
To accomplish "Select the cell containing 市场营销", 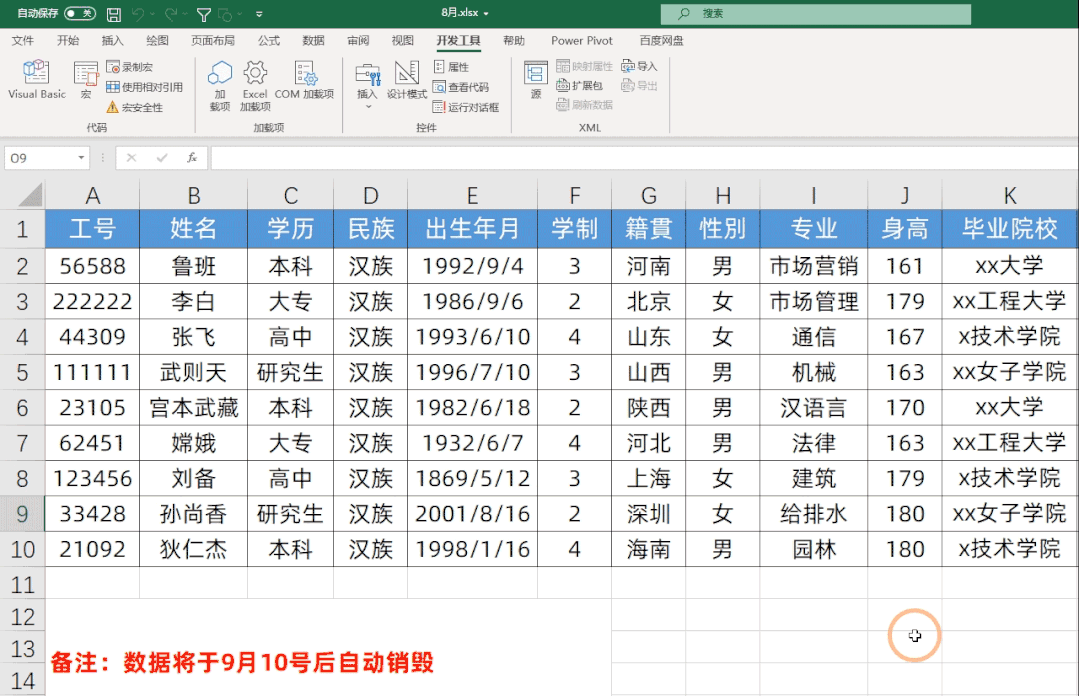I will [813, 266].
